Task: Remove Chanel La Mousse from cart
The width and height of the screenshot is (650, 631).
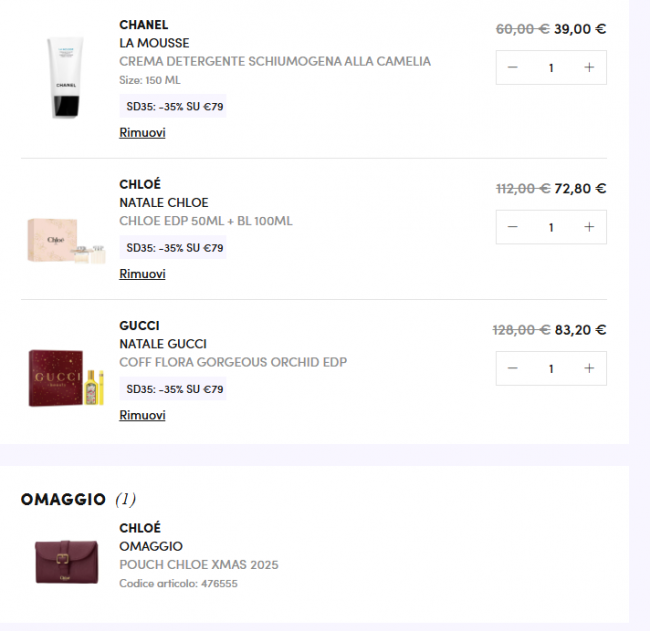Action: point(142,133)
